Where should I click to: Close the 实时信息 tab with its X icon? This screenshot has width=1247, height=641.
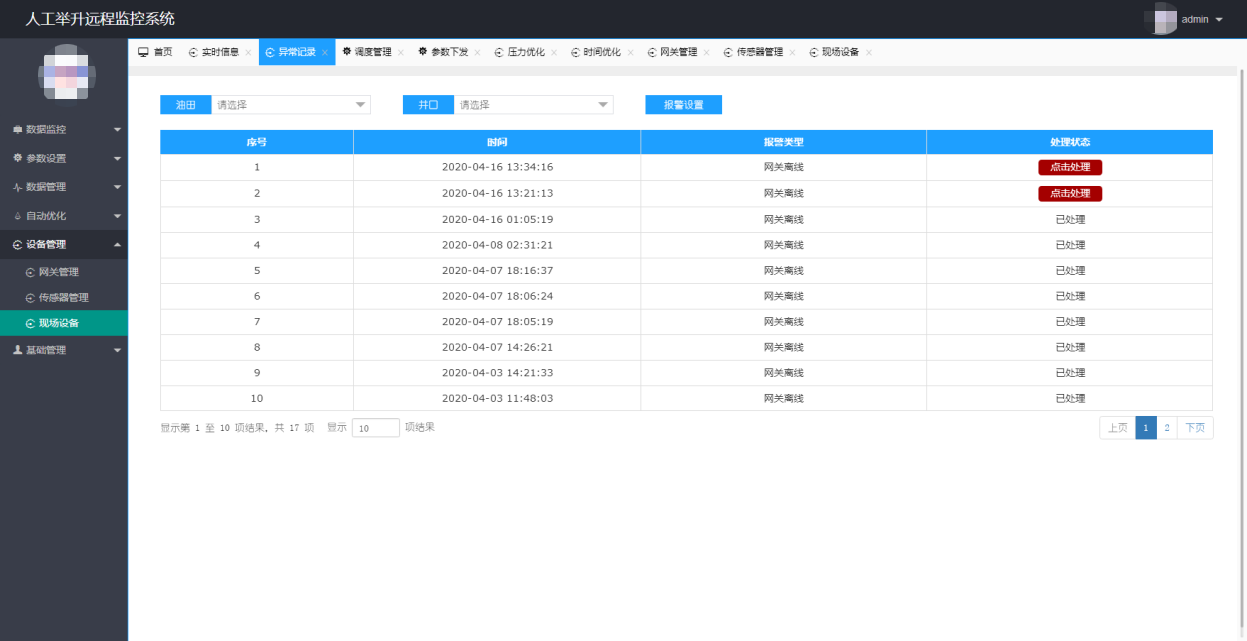click(x=248, y=53)
